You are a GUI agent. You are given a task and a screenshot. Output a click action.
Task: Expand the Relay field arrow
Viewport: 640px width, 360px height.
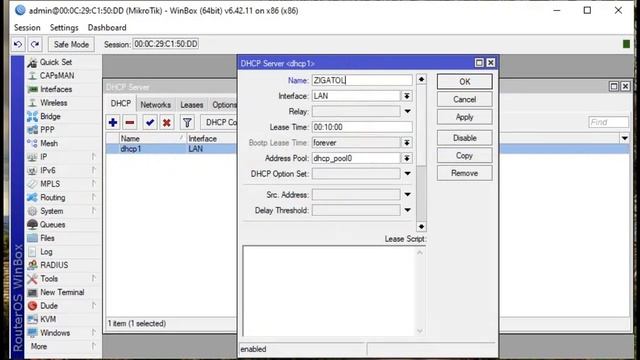click(x=407, y=111)
